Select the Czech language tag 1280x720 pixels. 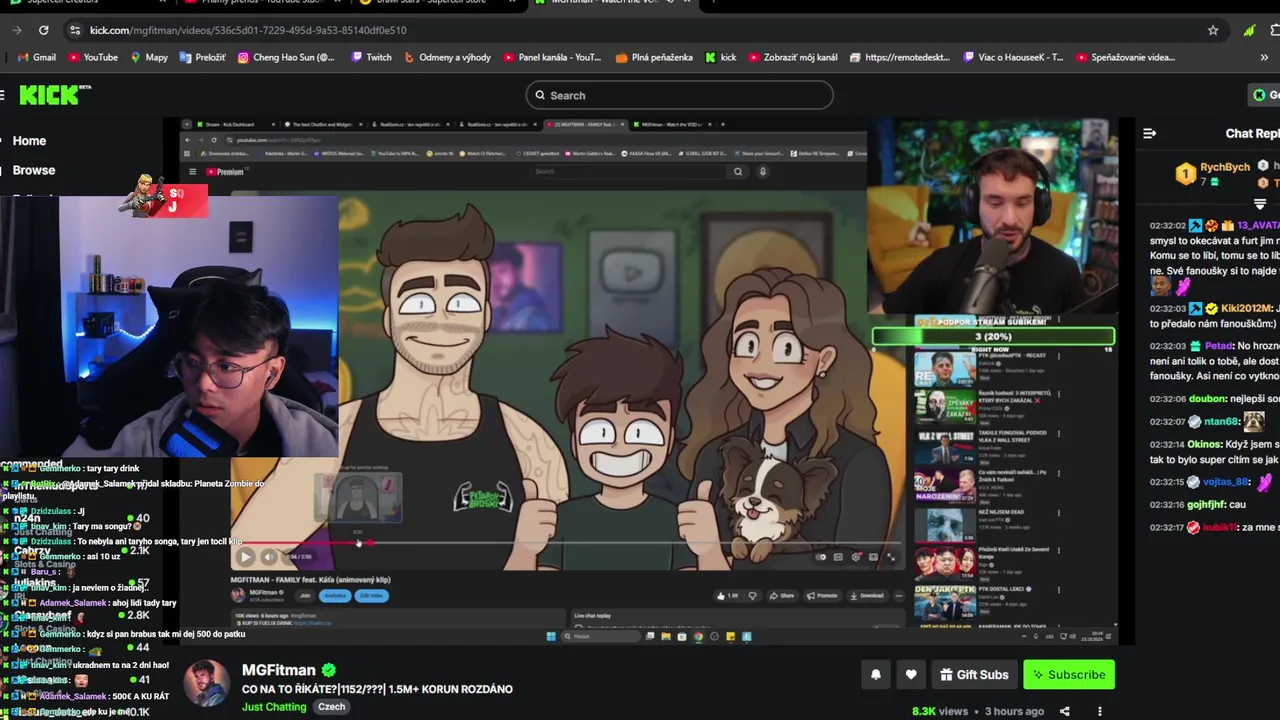click(x=331, y=707)
